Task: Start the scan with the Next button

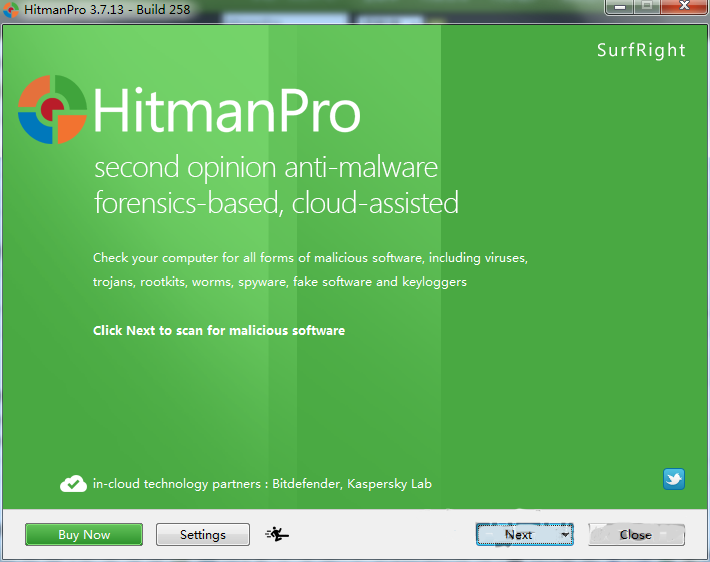Action: [x=519, y=534]
